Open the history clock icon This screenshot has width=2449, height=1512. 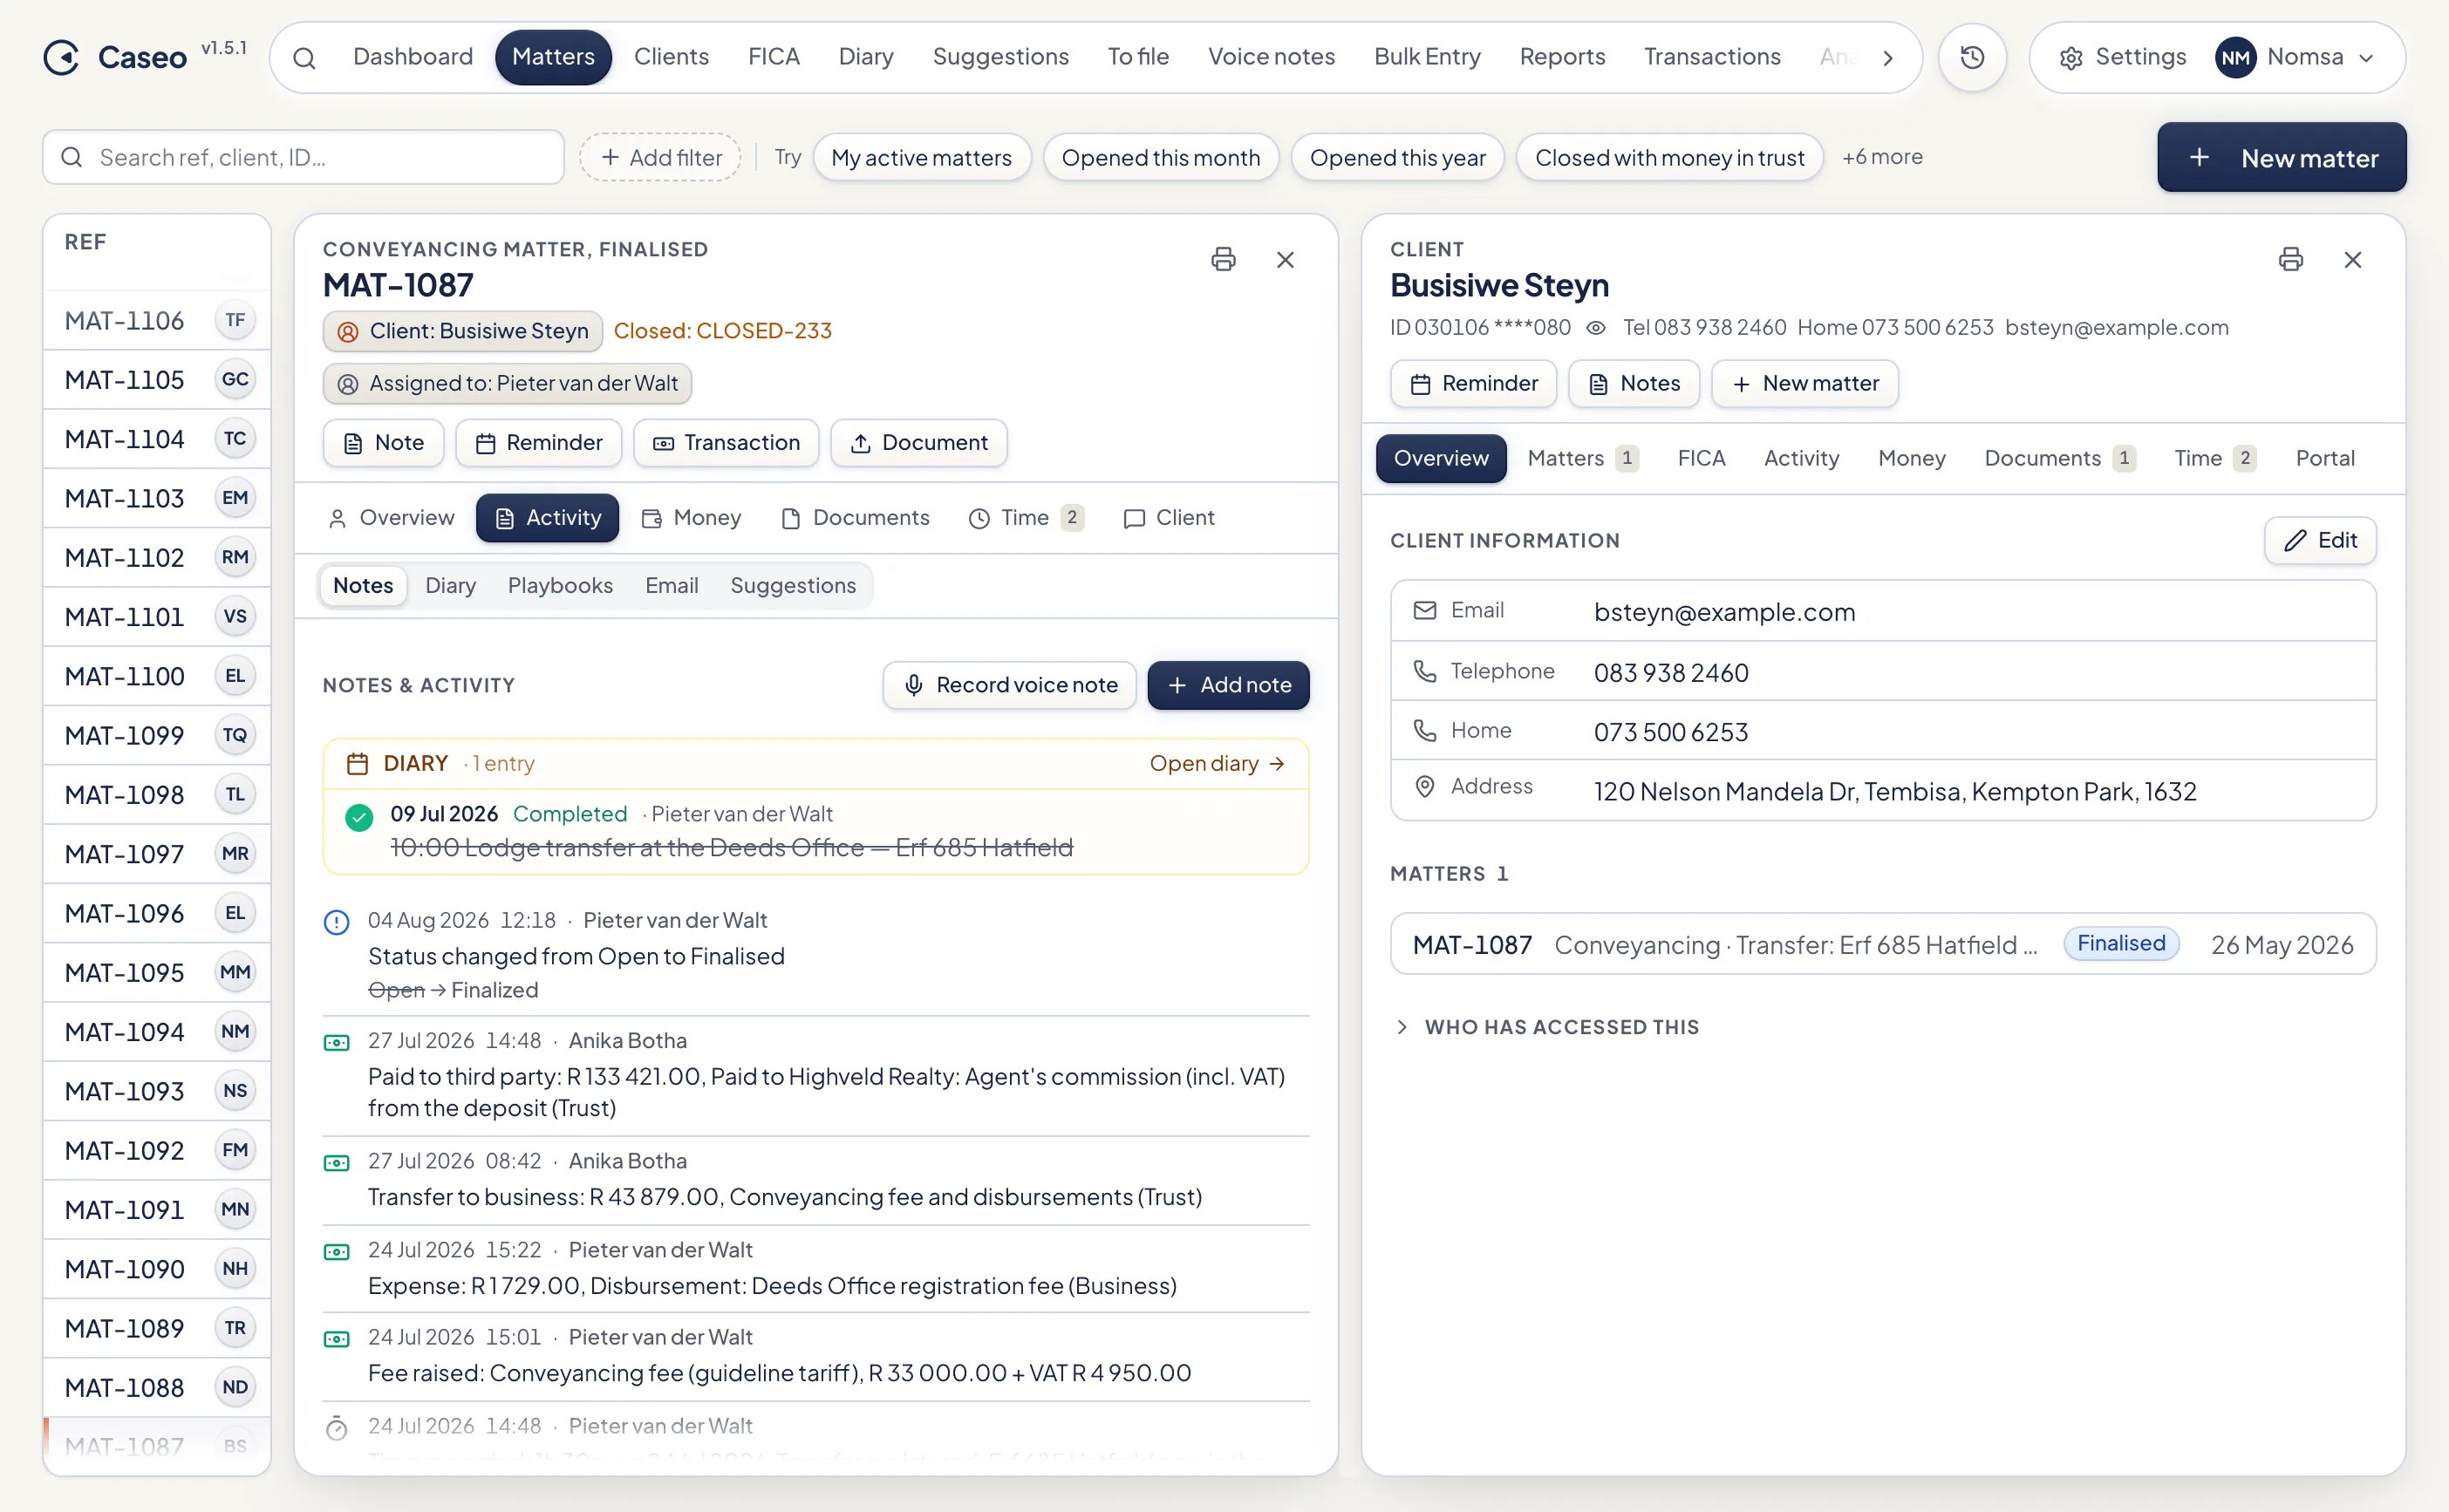click(1972, 57)
